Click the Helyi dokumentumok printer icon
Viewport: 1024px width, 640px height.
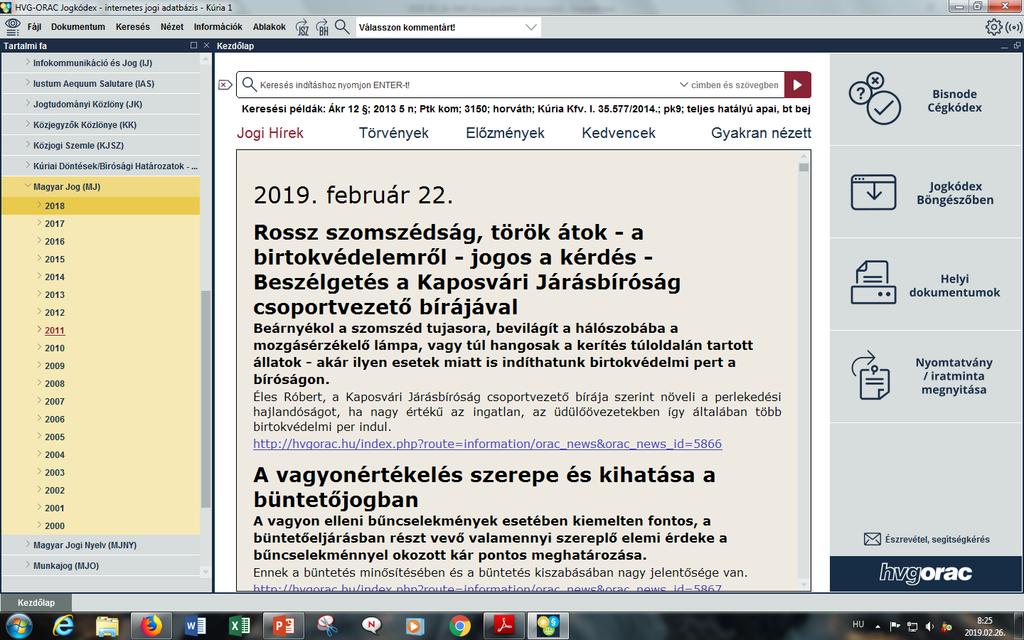point(873,282)
